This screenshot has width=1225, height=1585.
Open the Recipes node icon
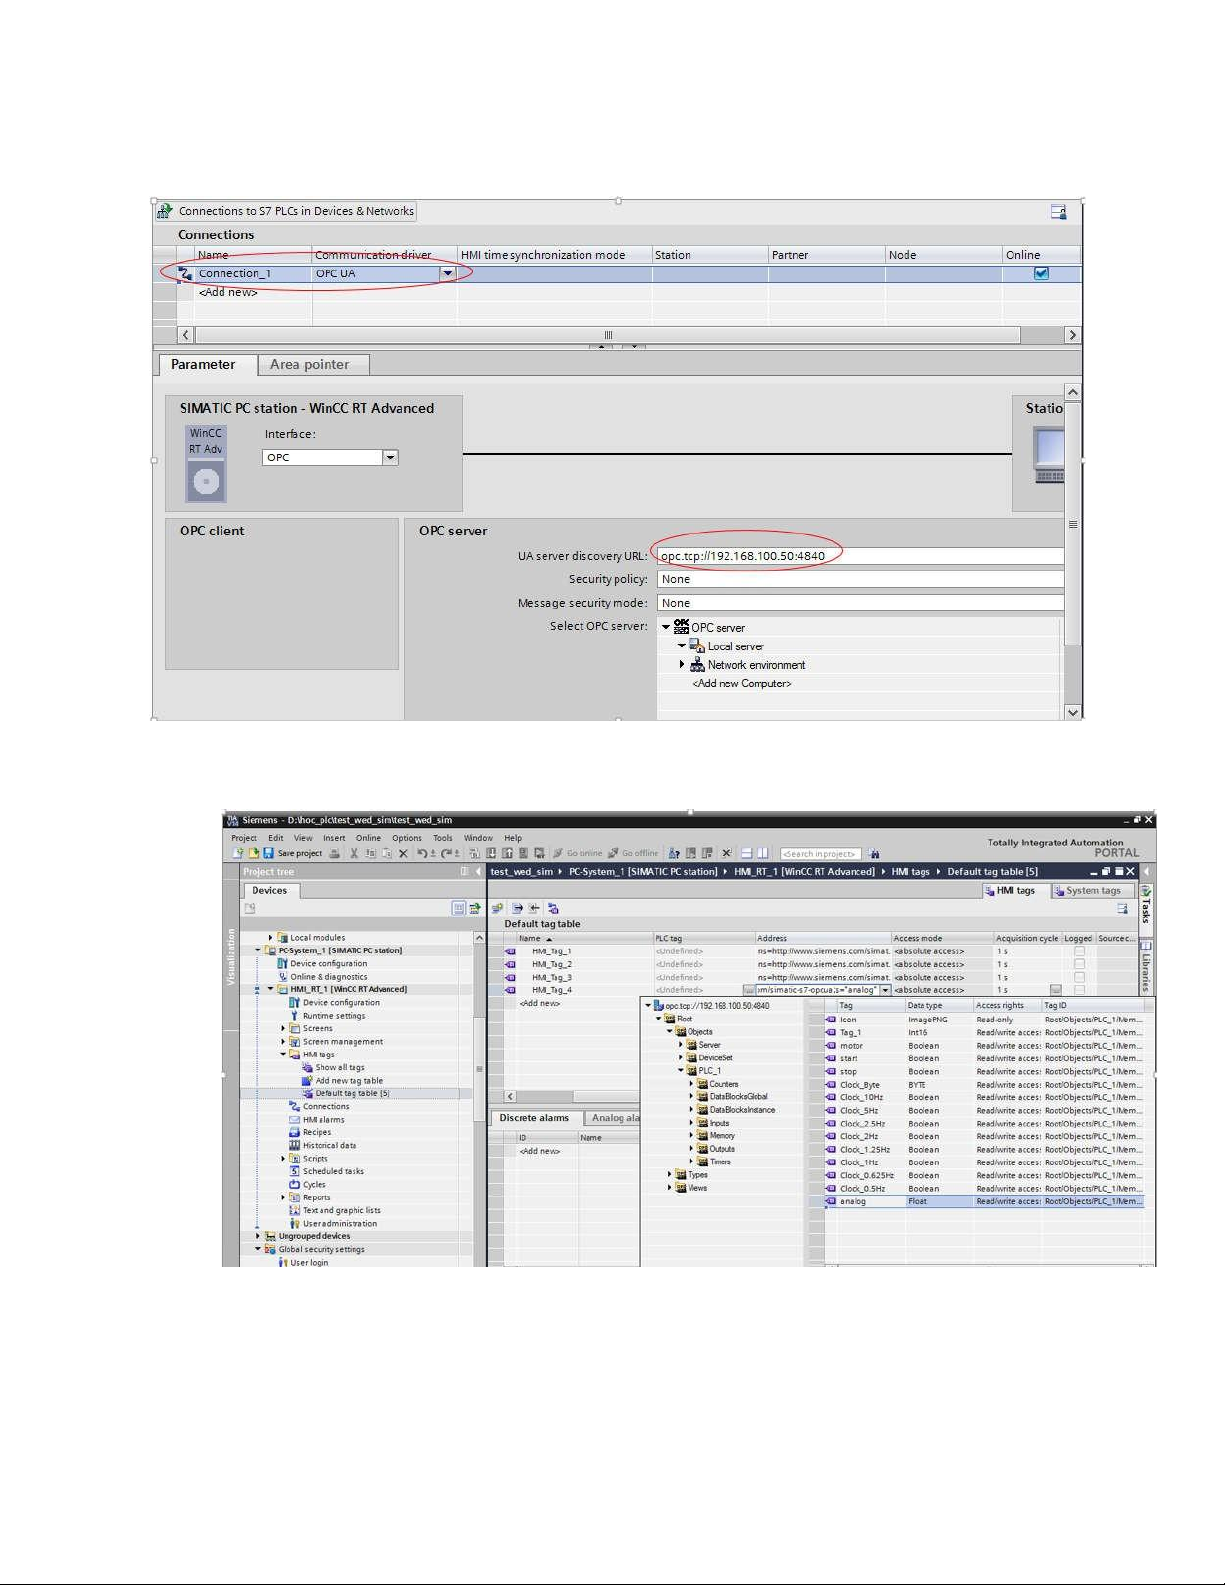pos(295,1133)
